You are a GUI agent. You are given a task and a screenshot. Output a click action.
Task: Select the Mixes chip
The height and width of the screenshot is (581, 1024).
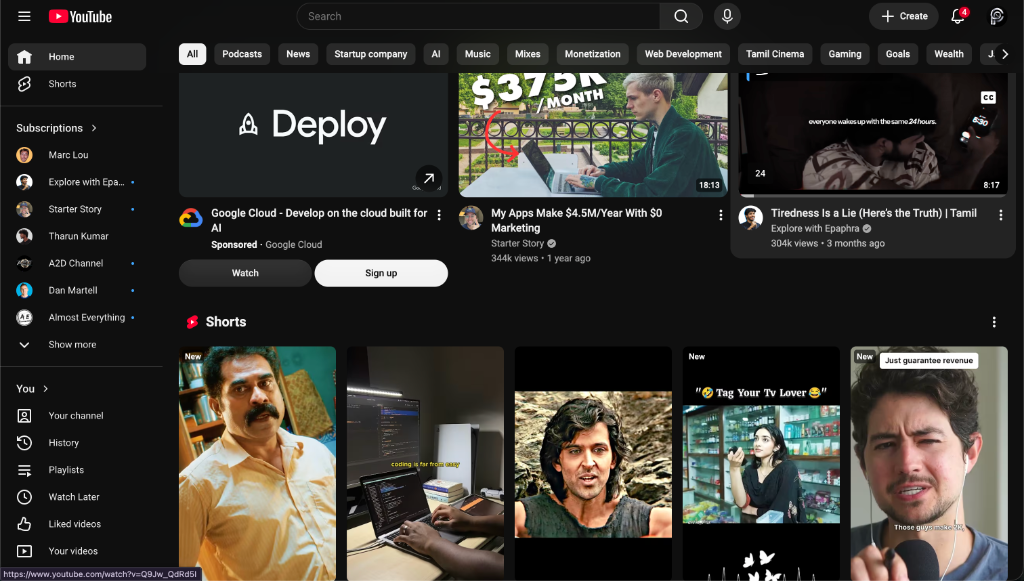(x=528, y=54)
